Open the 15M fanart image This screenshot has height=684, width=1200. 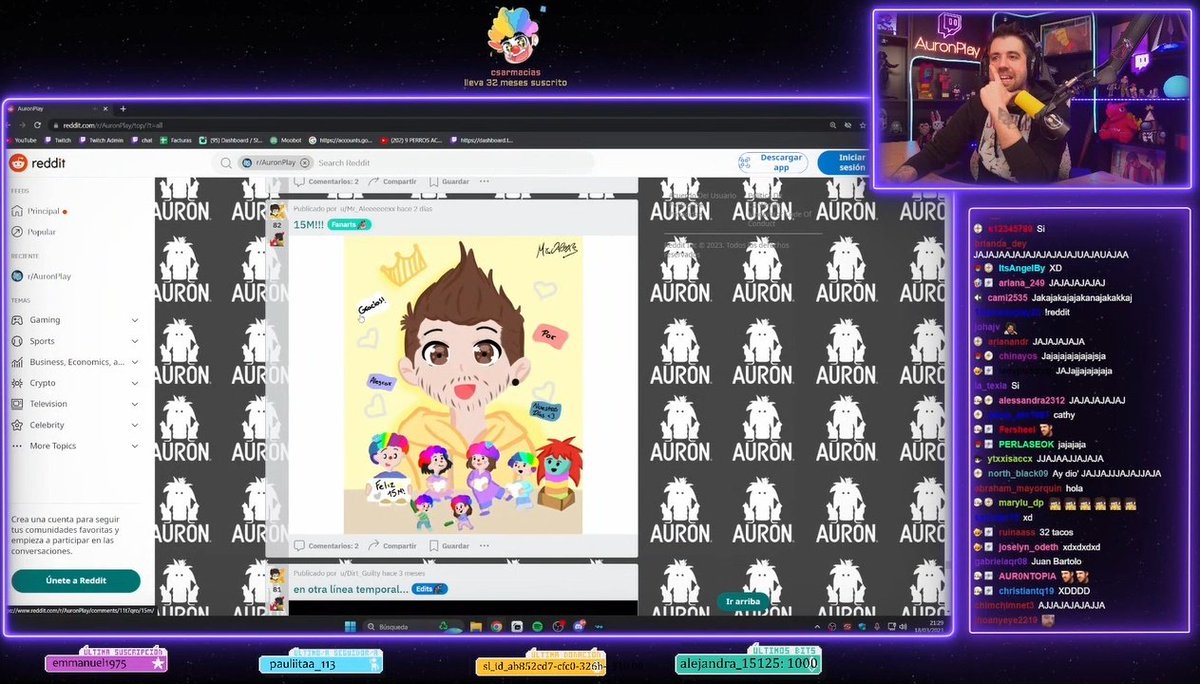463,386
